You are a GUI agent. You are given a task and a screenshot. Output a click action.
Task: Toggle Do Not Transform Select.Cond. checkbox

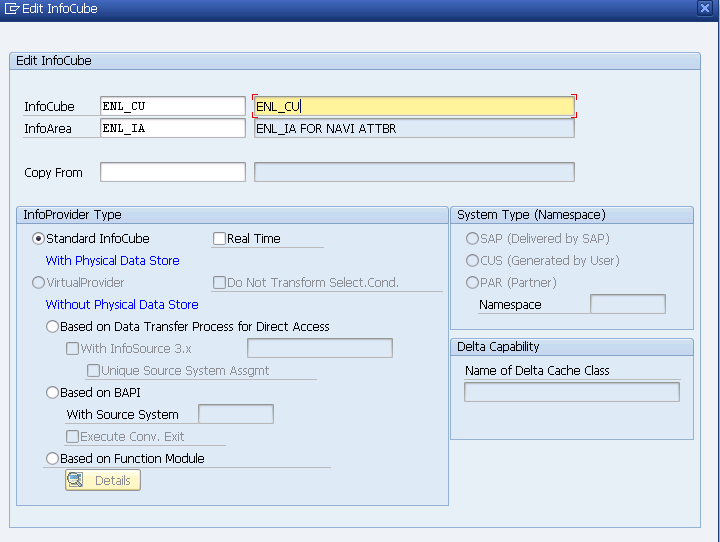tap(219, 282)
